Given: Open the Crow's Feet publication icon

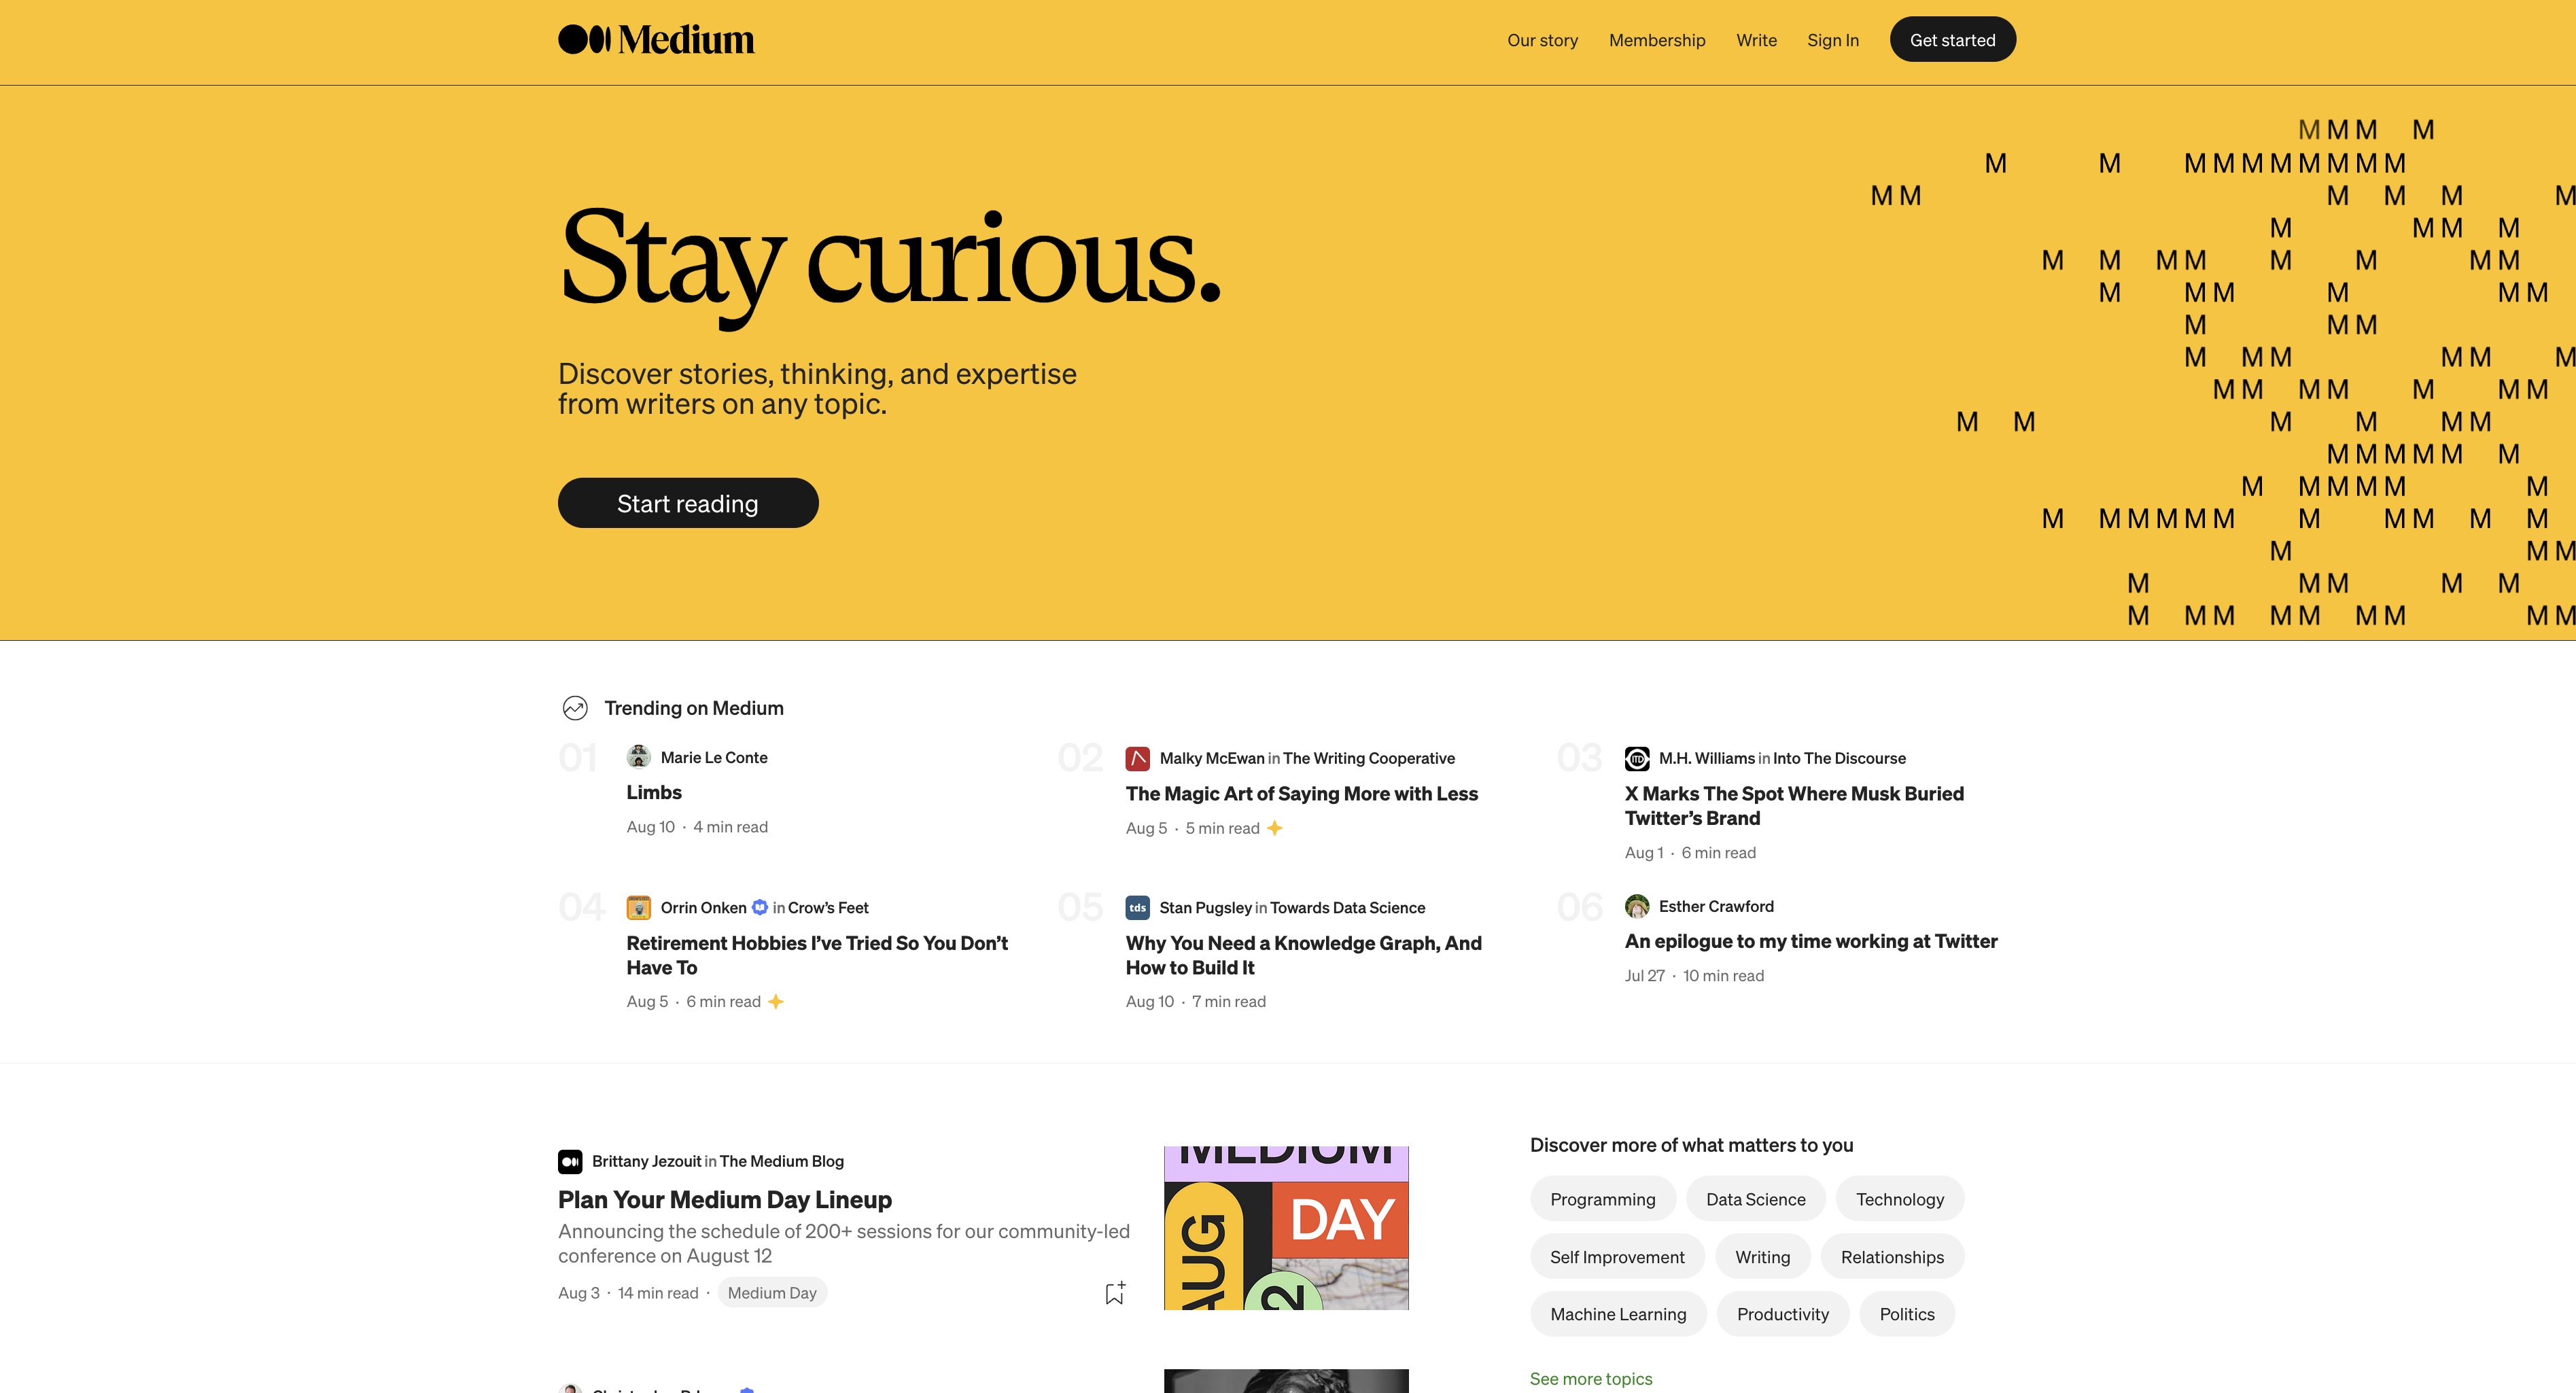Looking at the screenshot, I should coord(638,907).
